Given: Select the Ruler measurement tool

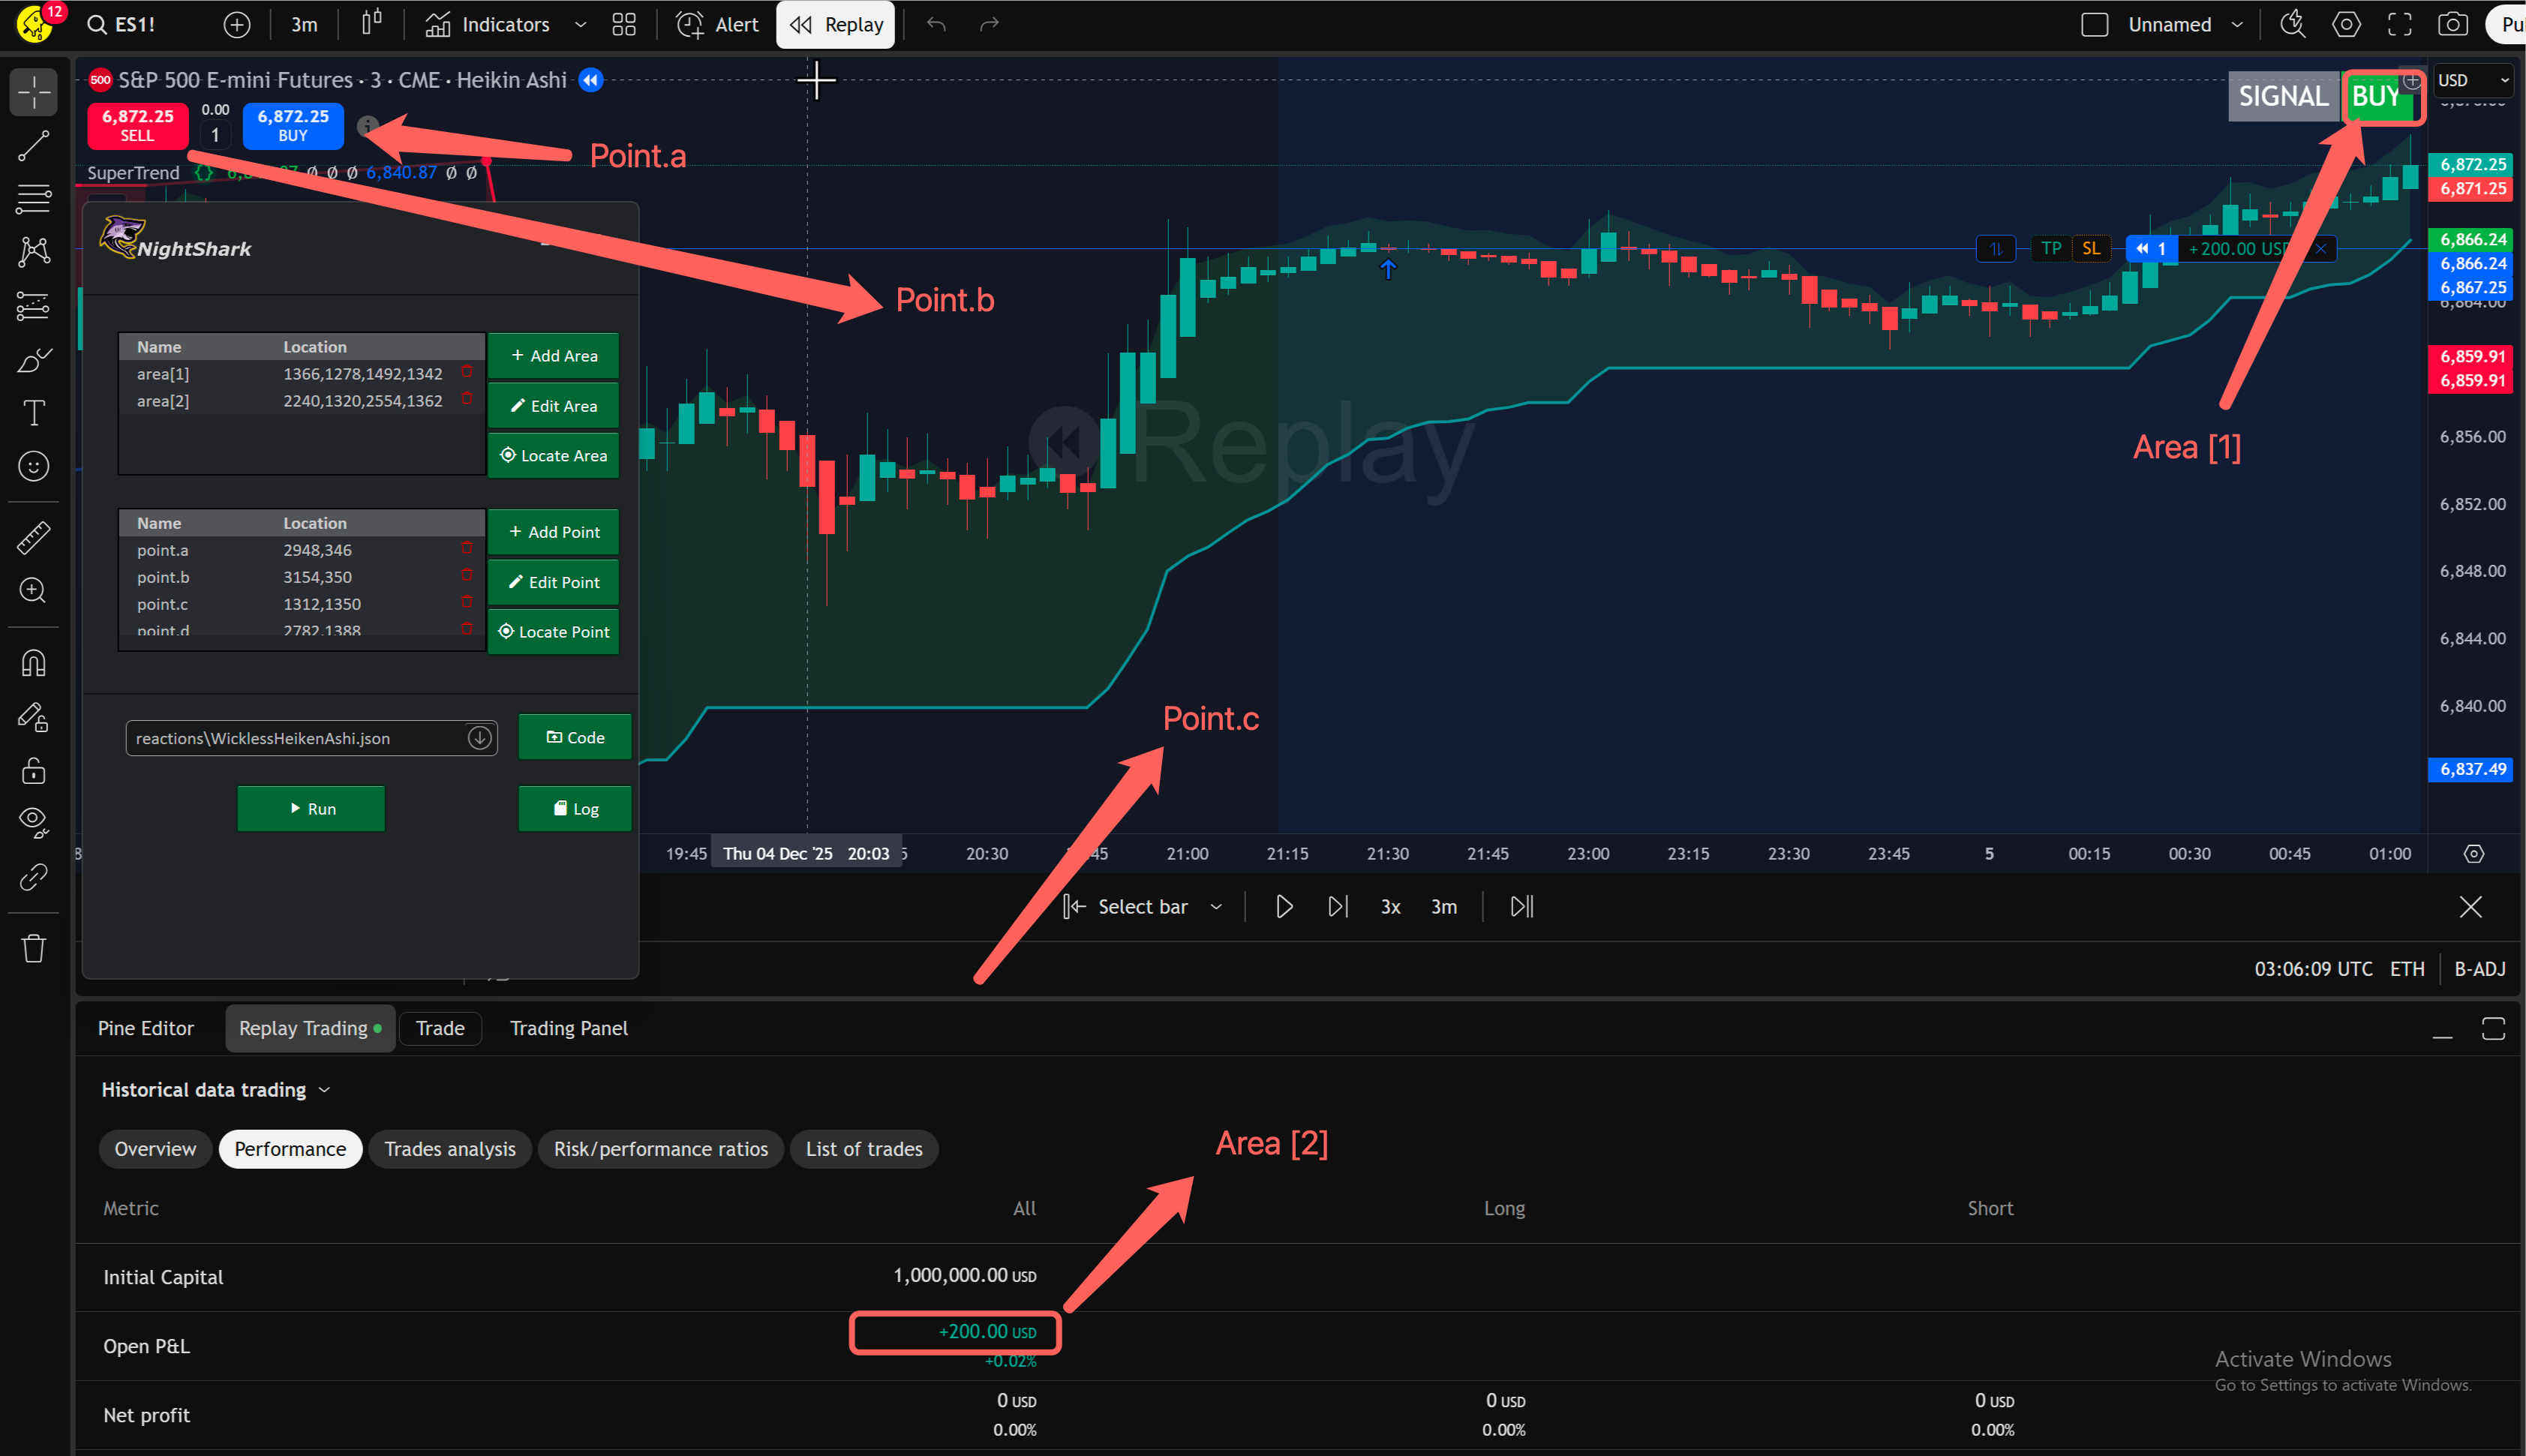Looking at the screenshot, I should (33, 537).
